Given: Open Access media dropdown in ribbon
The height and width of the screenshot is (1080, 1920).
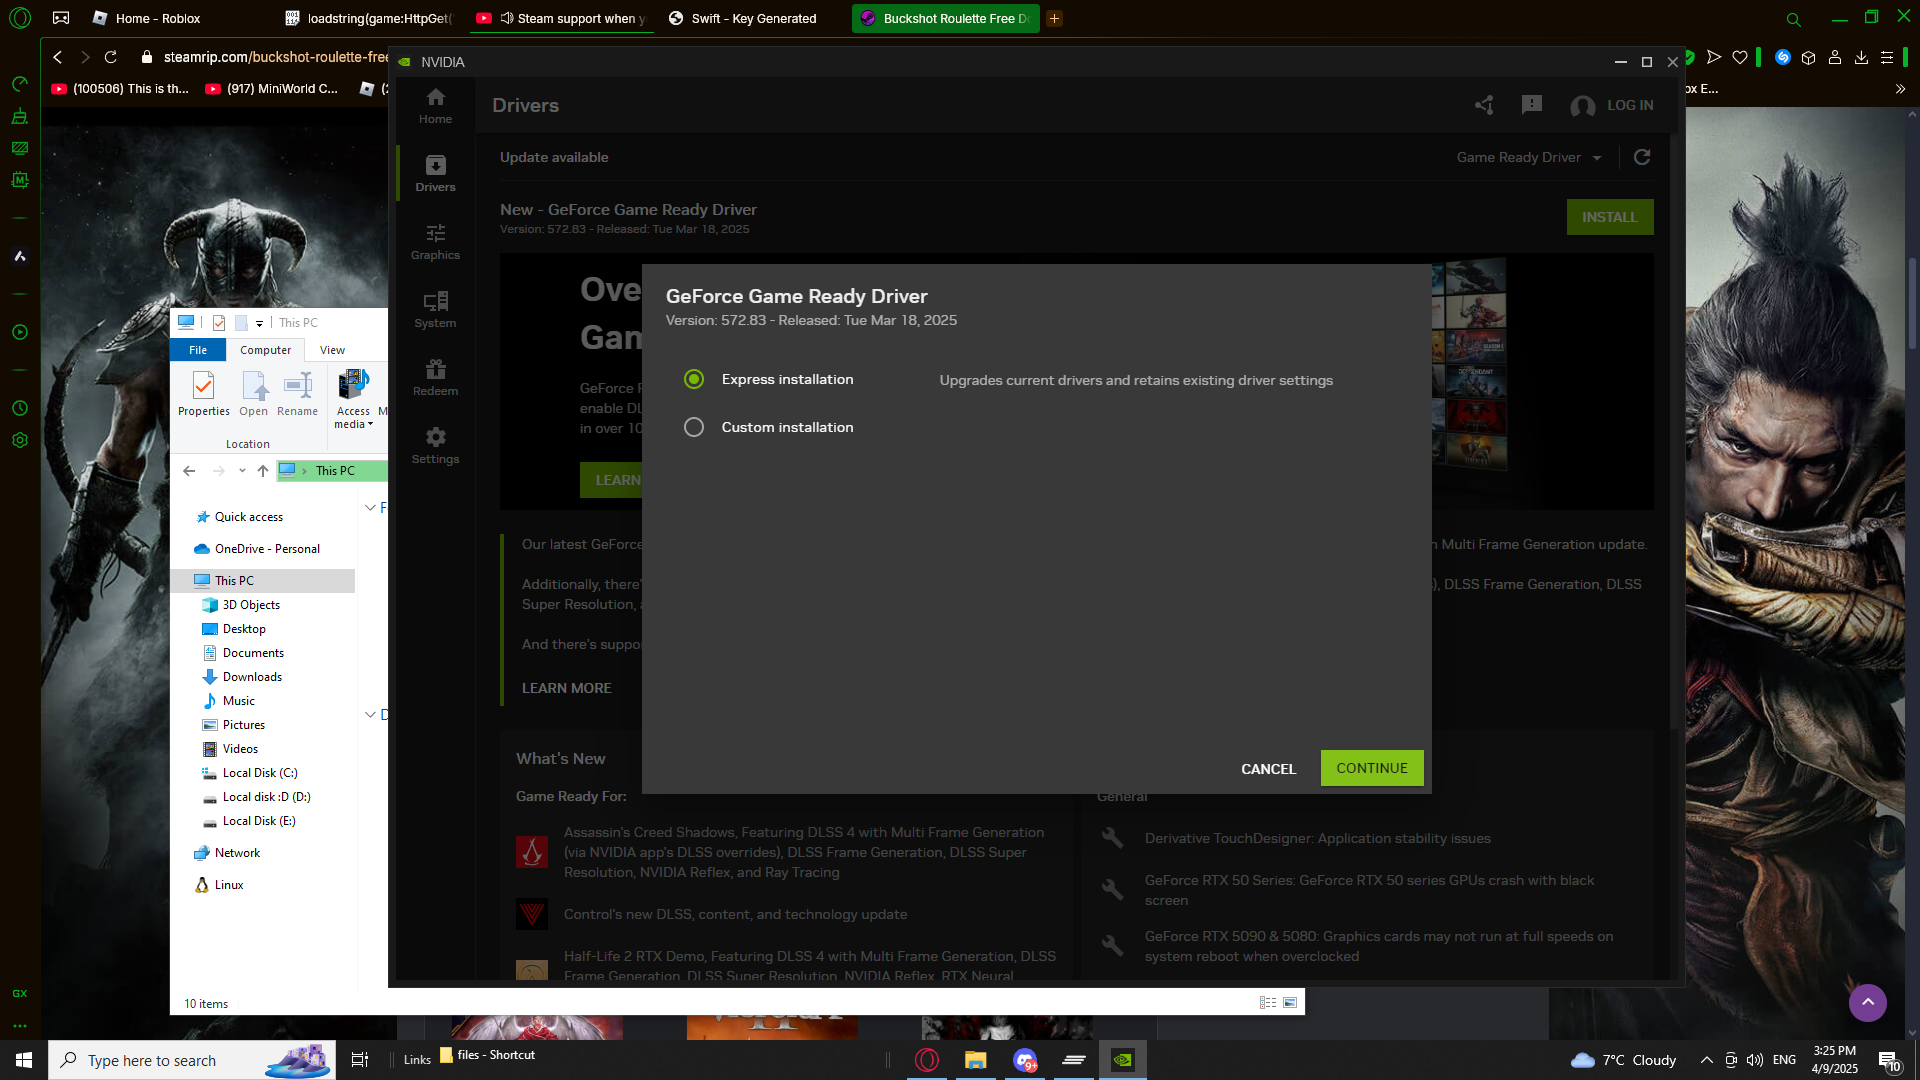Looking at the screenshot, I should click(x=354, y=399).
